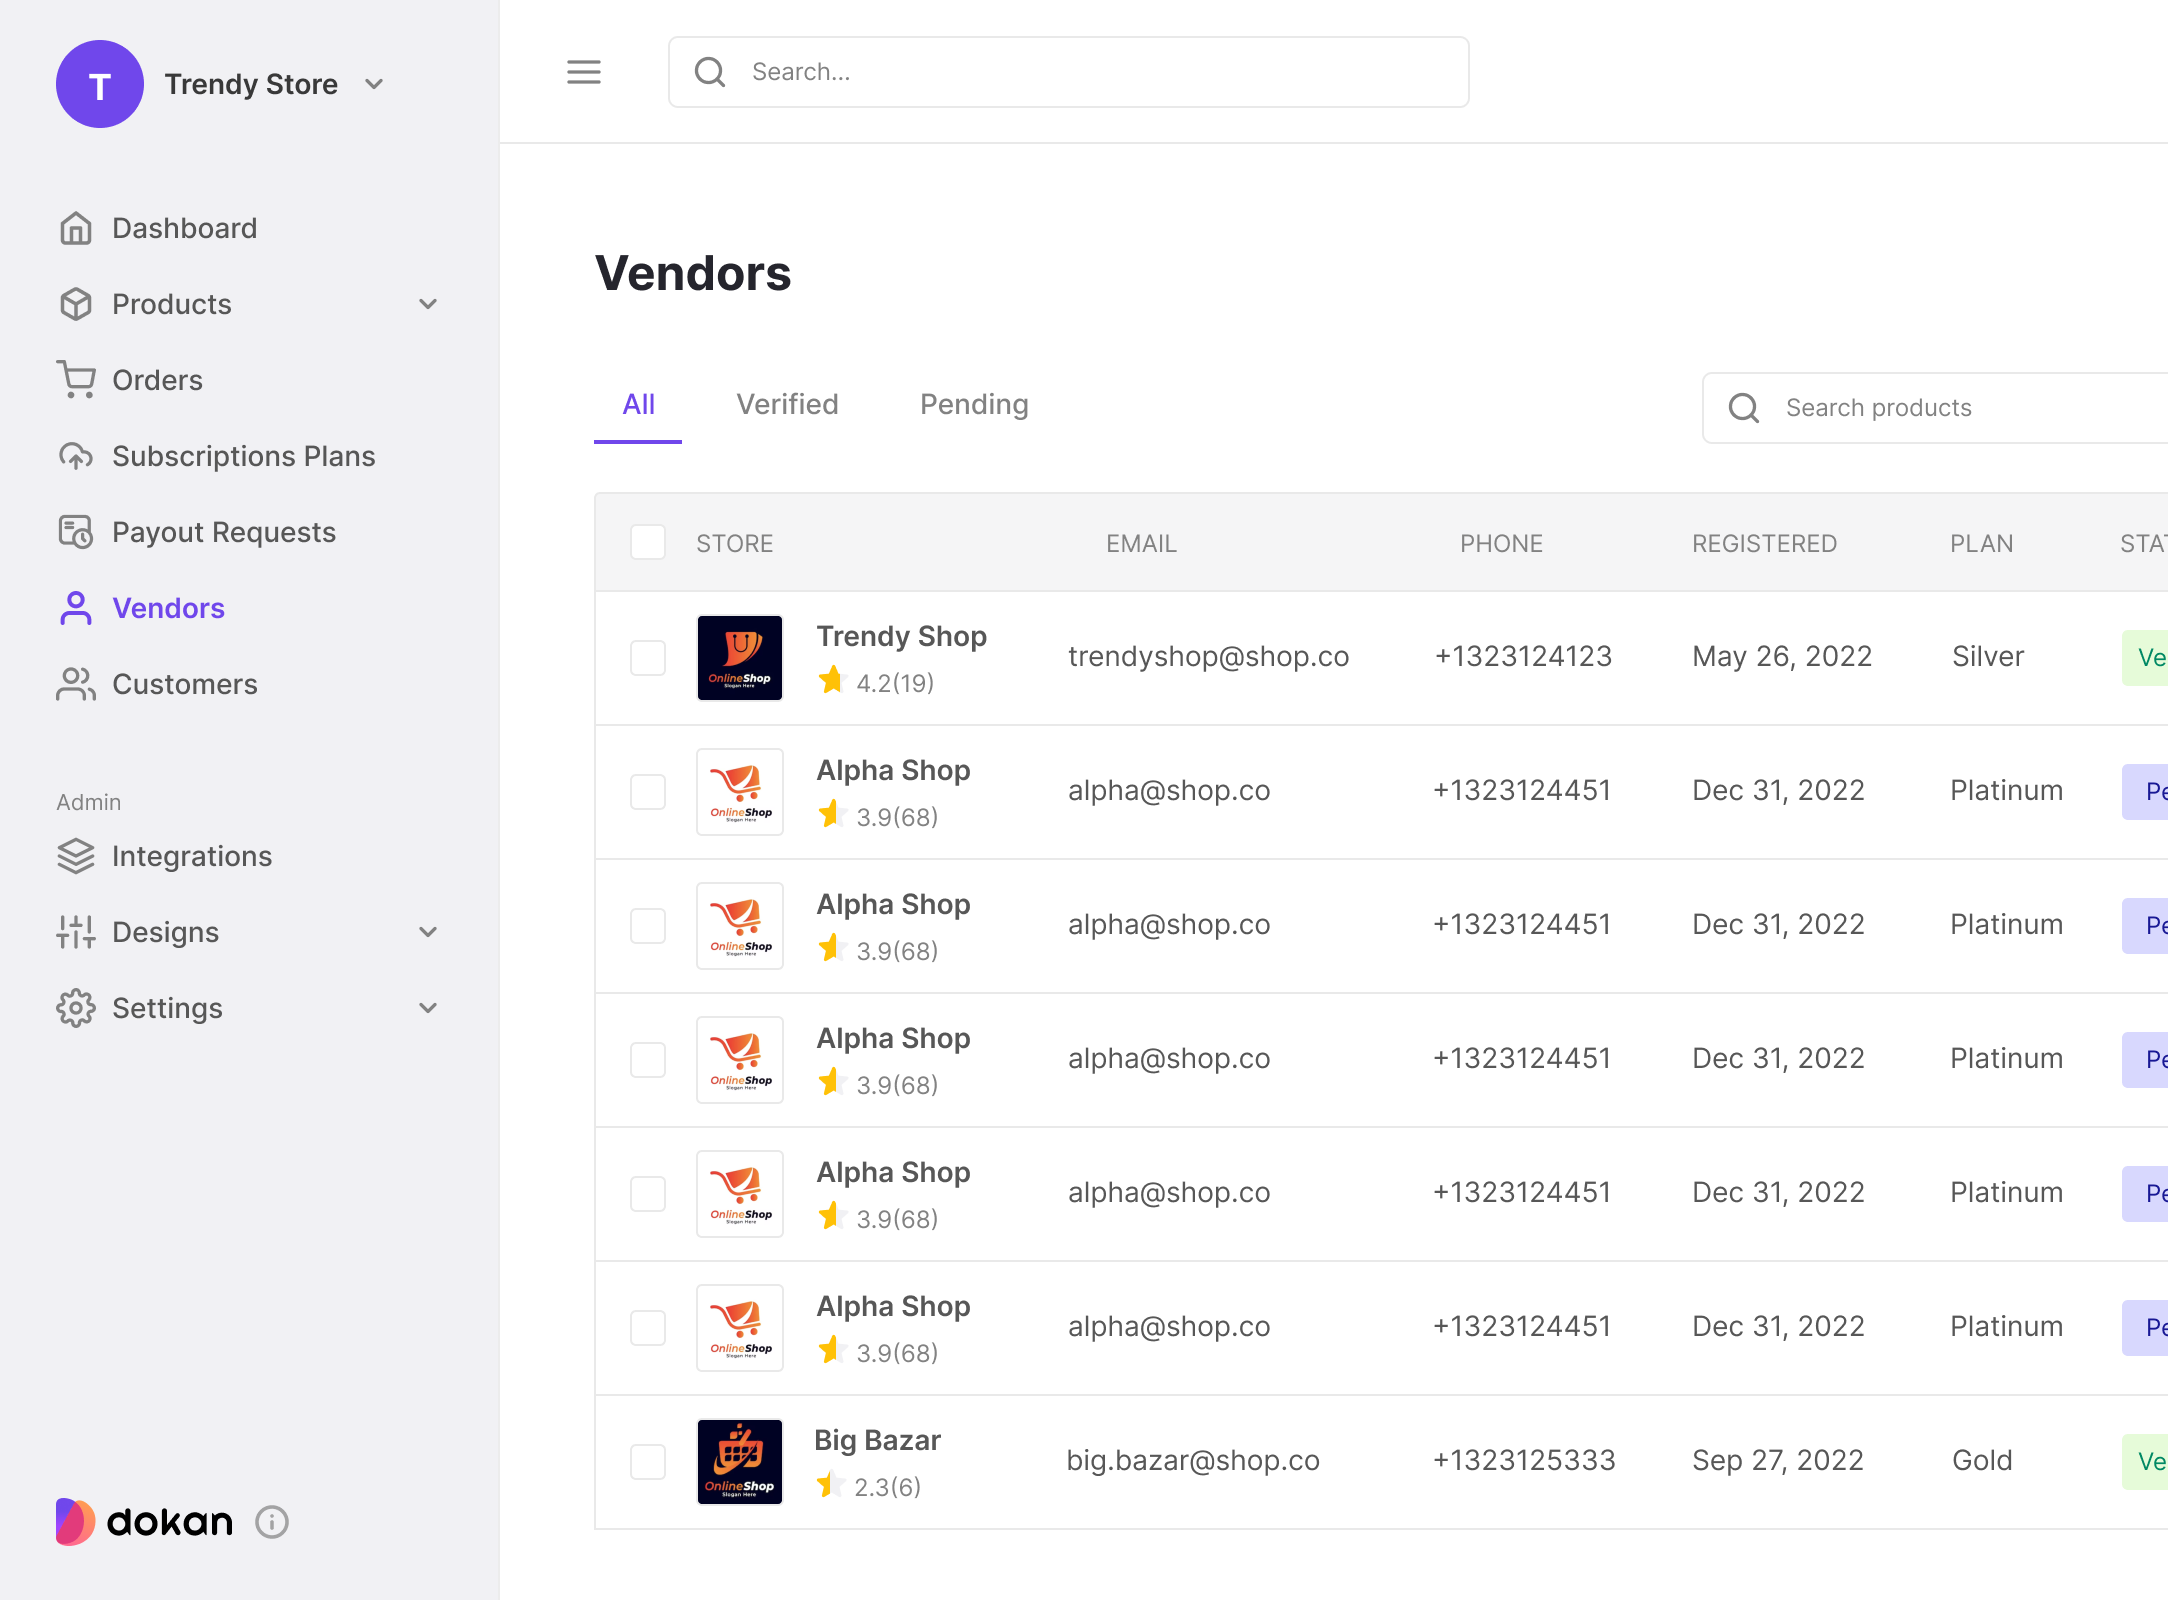The height and width of the screenshot is (1600, 2168).
Task: Click the Payout Requests icon
Action: point(77,532)
